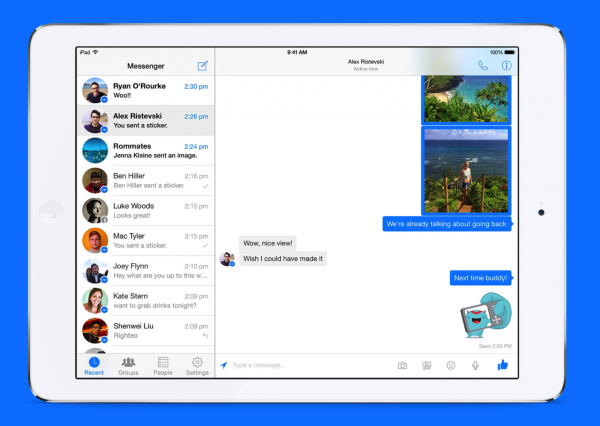Tap the compose new message icon
Viewport: 600px width, 426px height.
tap(202, 66)
